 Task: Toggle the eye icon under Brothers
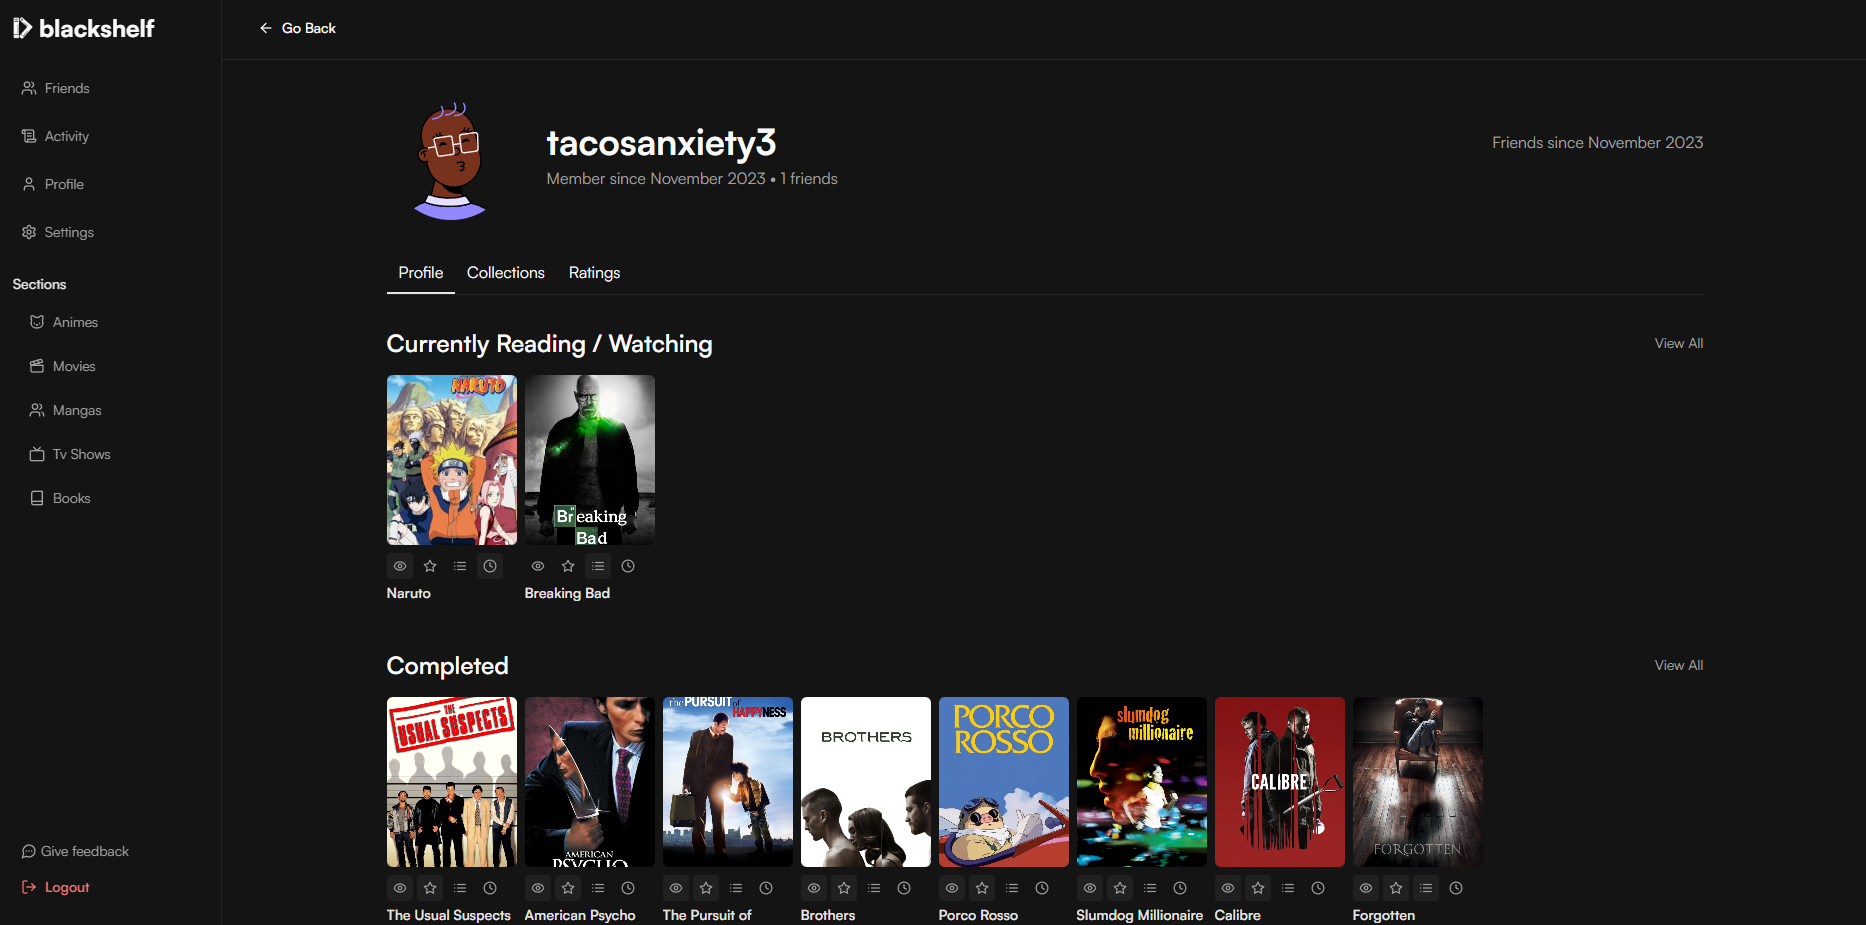814,888
